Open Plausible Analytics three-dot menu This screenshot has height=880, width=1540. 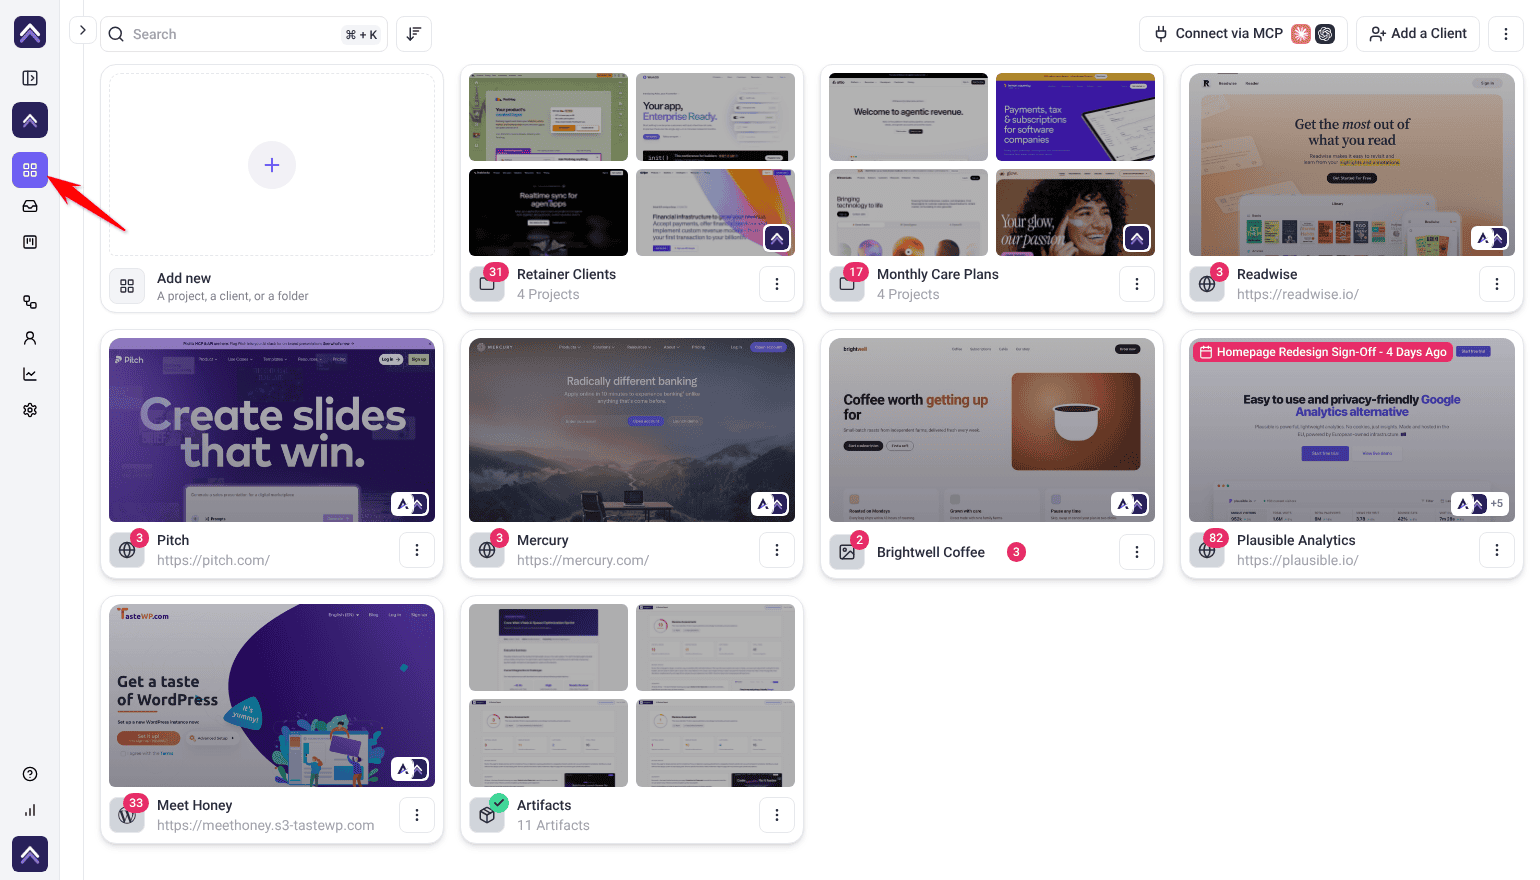(x=1497, y=550)
